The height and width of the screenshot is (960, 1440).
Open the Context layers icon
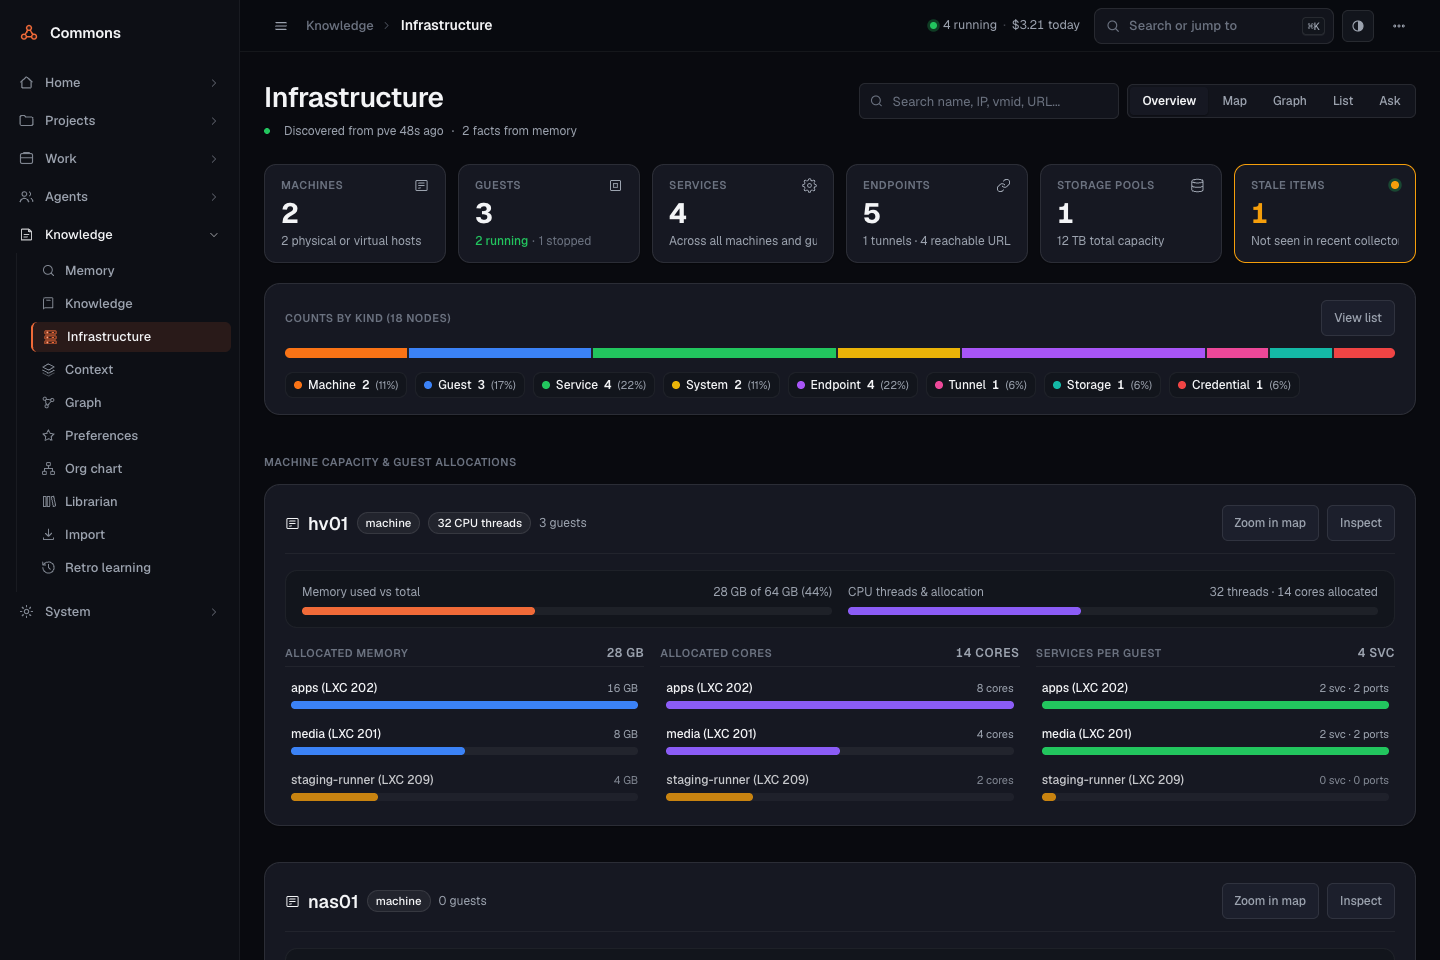[48, 370]
